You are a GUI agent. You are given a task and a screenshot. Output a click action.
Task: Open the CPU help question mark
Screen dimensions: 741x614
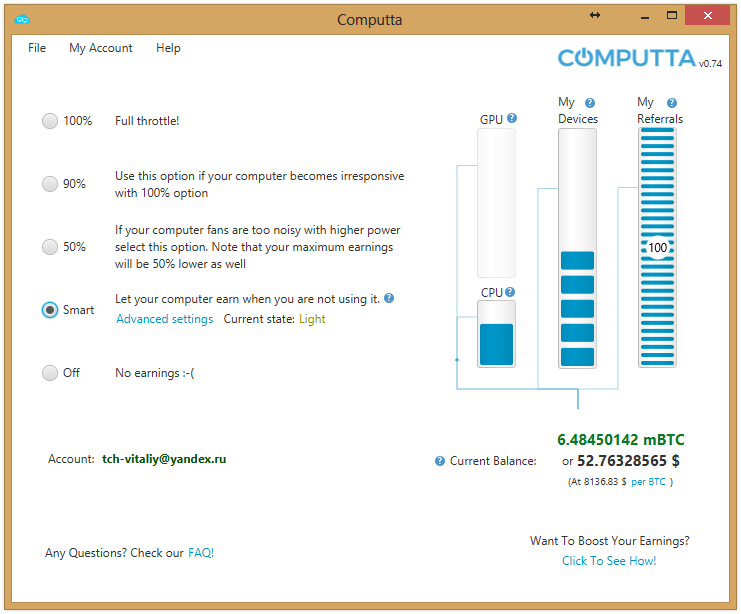(x=510, y=292)
